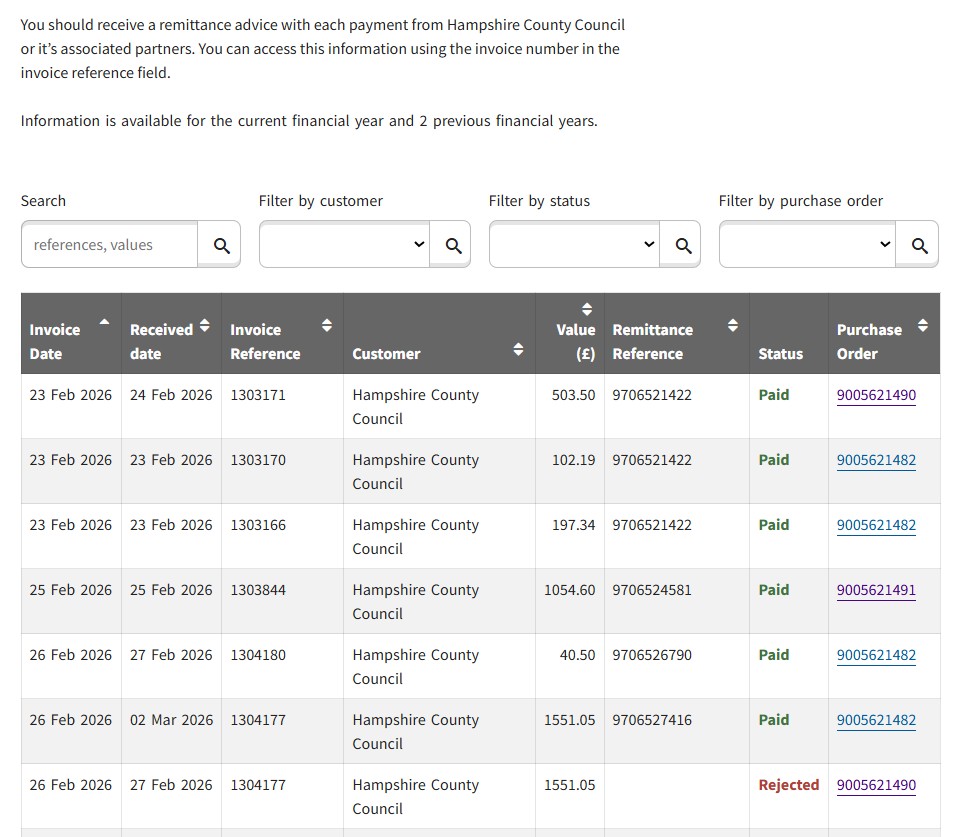The width and height of the screenshot is (962, 837).
Task: Sort by Invoice Date column arrow
Action: [x=105, y=322]
